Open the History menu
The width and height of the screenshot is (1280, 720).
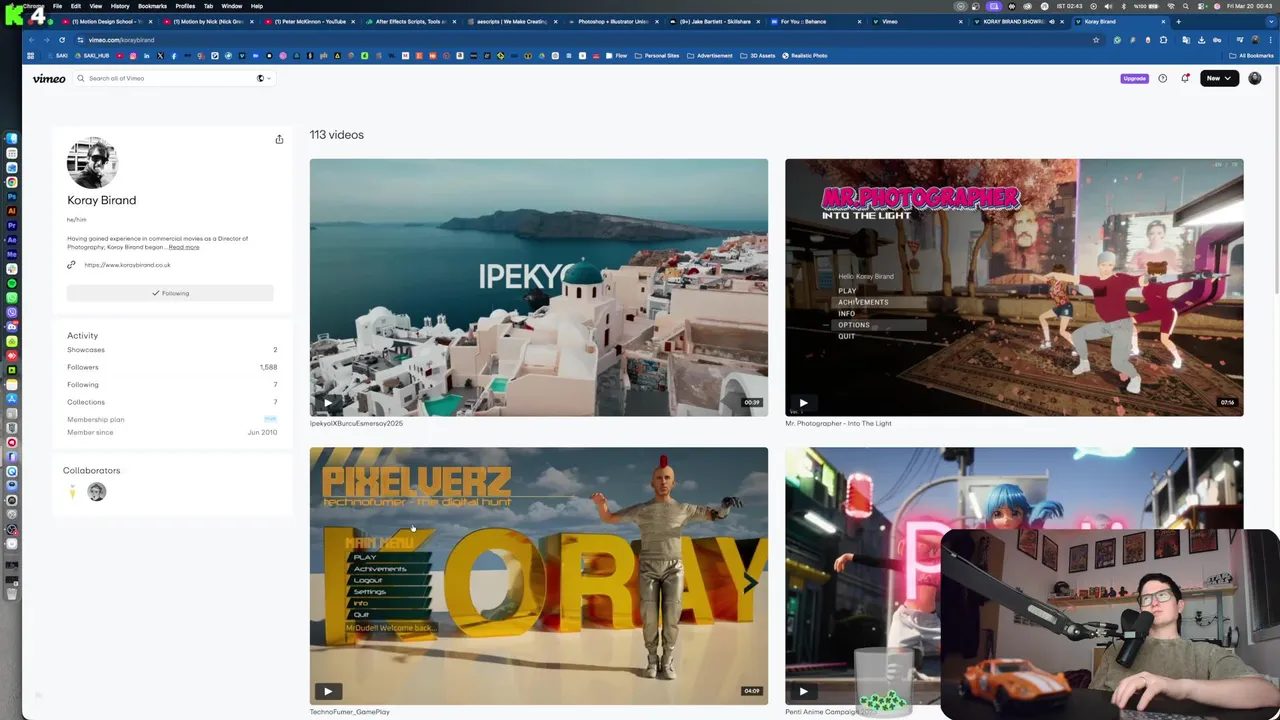tap(120, 6)
